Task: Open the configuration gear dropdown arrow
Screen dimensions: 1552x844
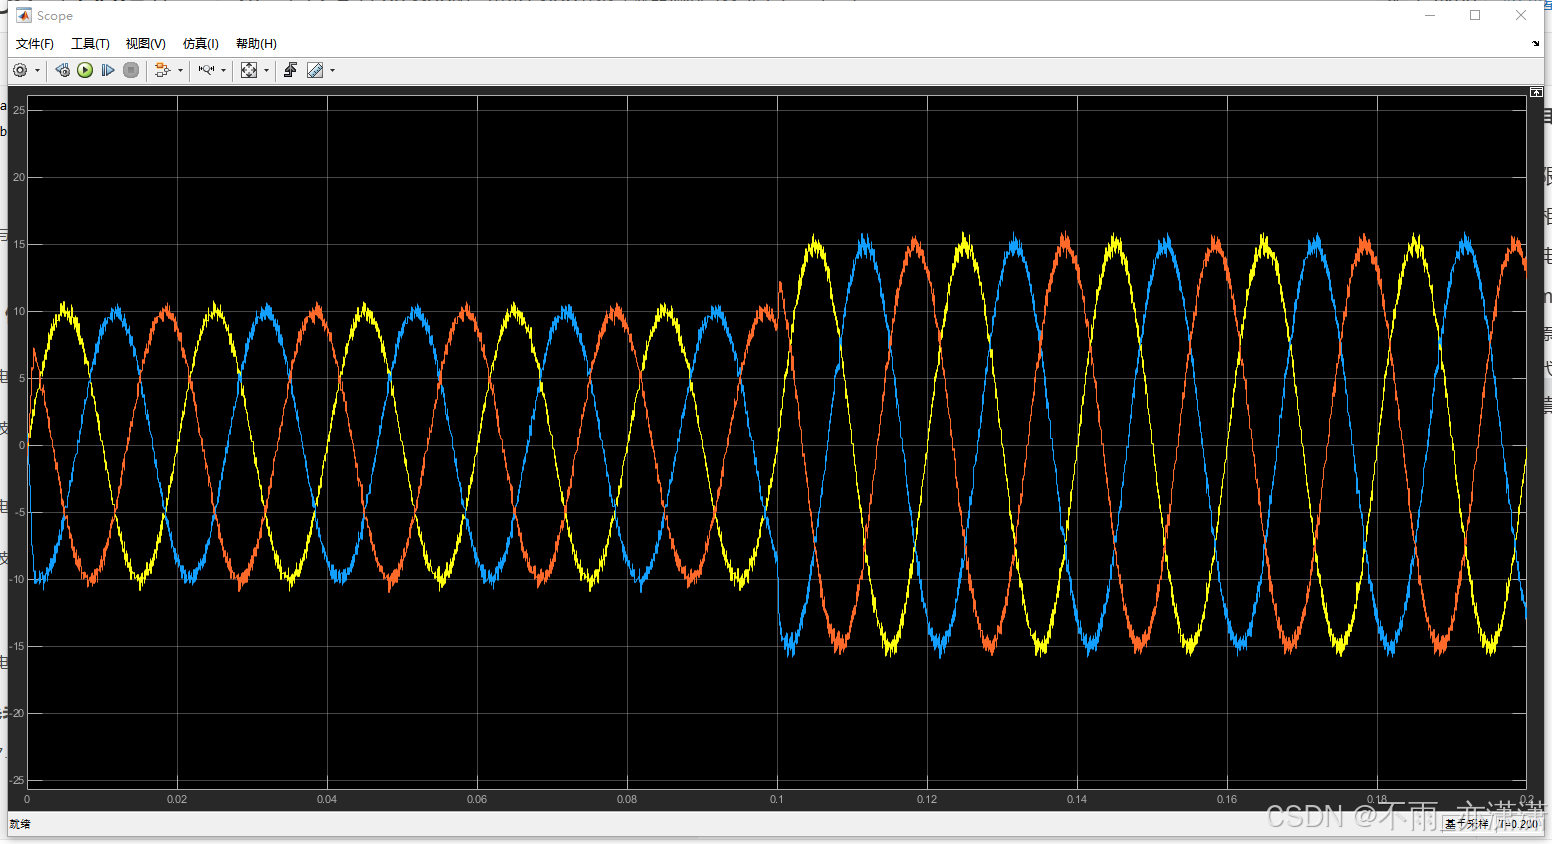Action: [37, 70]
